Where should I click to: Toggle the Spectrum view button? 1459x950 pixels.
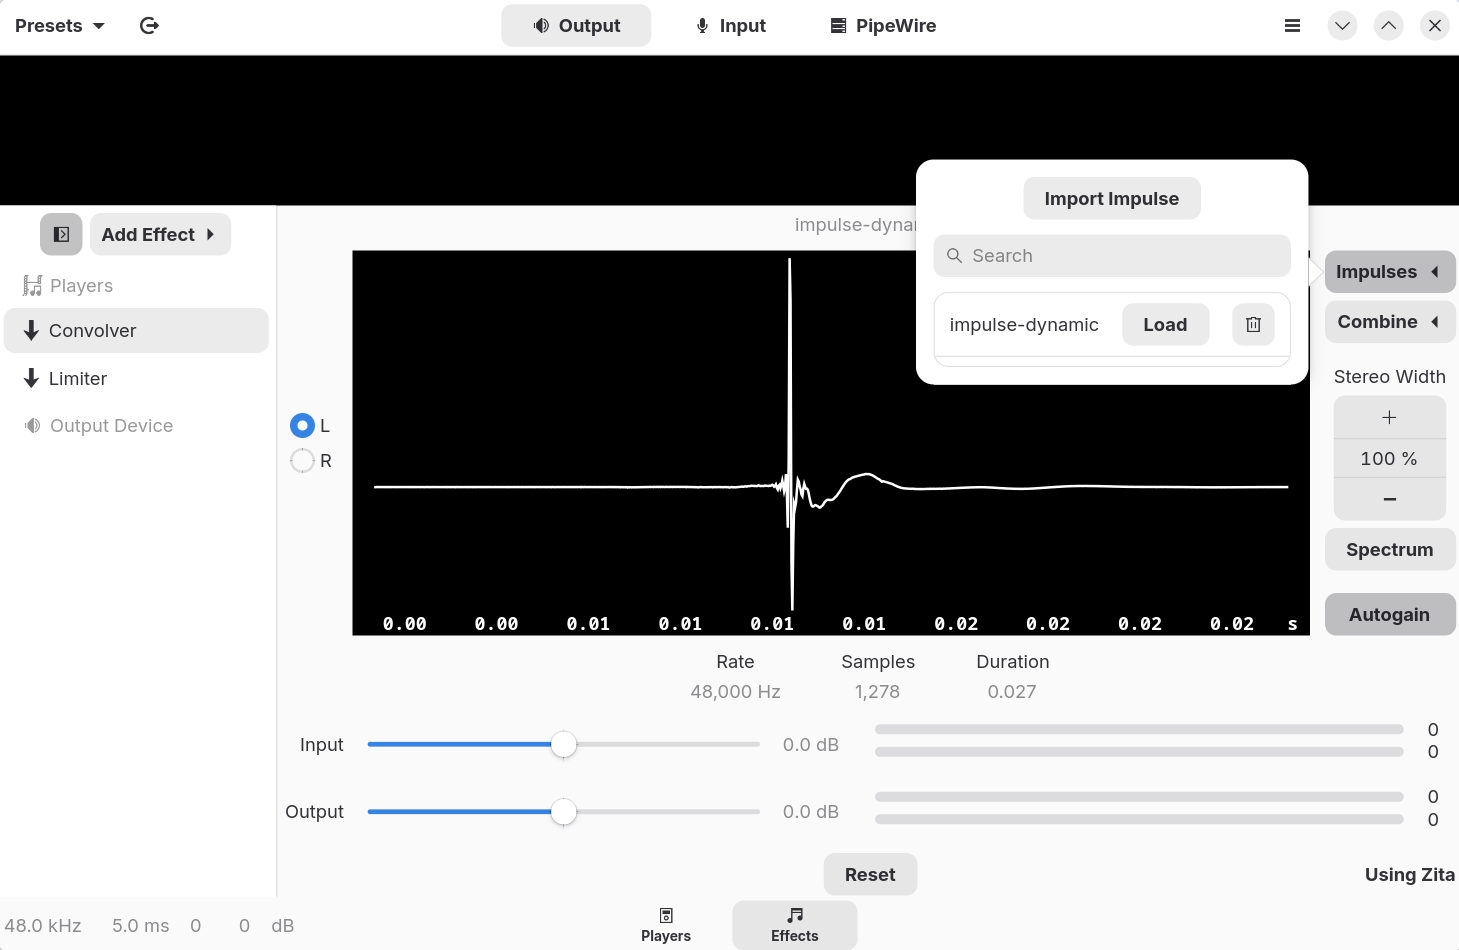click(1389, 550)
